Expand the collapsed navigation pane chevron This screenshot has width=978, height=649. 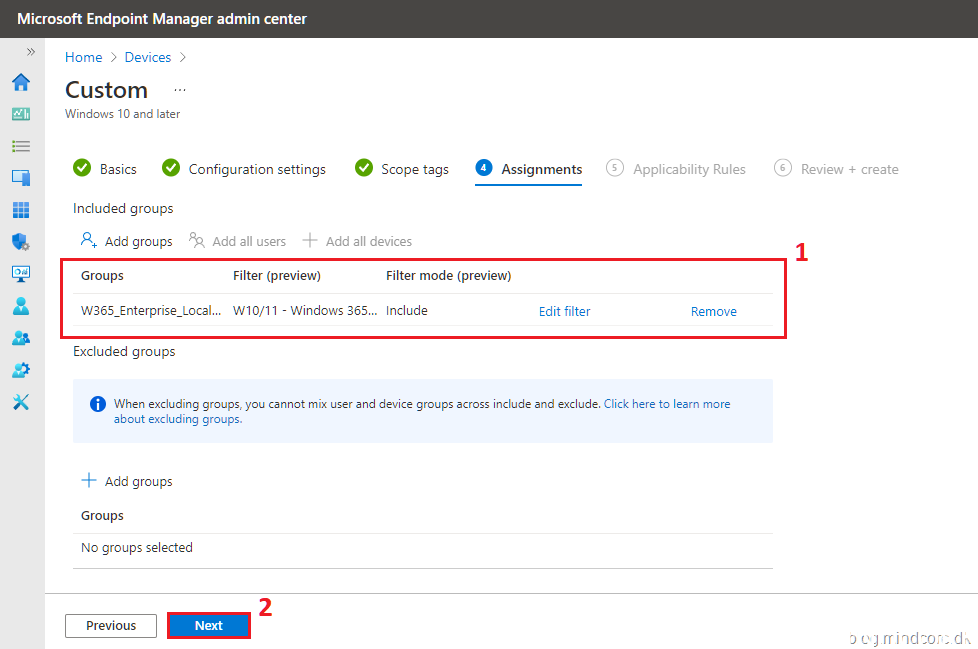27,51
